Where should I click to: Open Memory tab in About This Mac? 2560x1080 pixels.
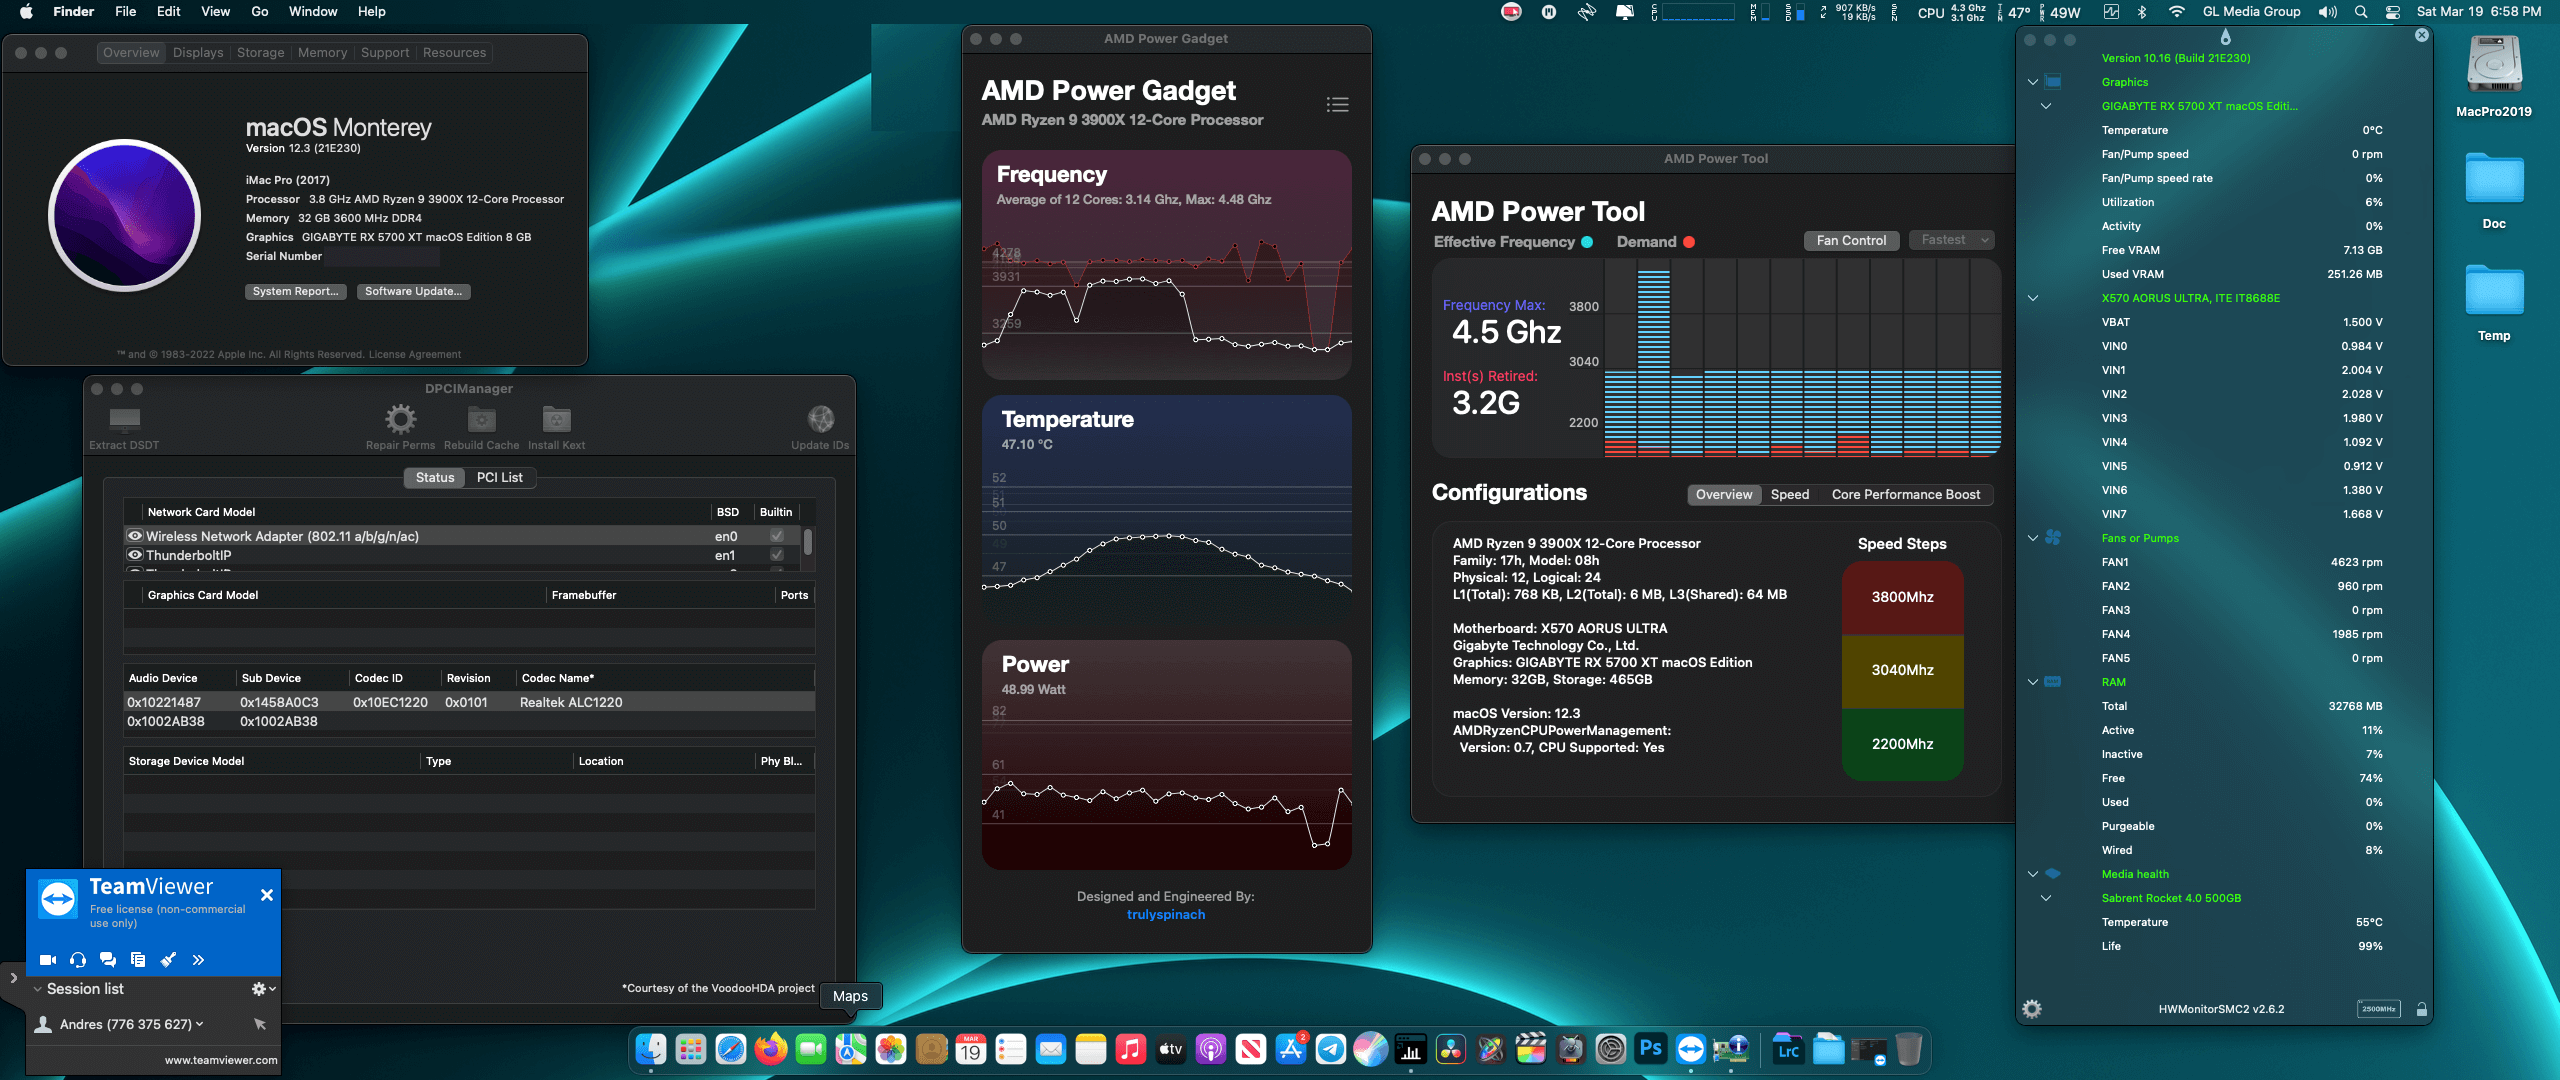pyautogui.click(x=322, y=52)
